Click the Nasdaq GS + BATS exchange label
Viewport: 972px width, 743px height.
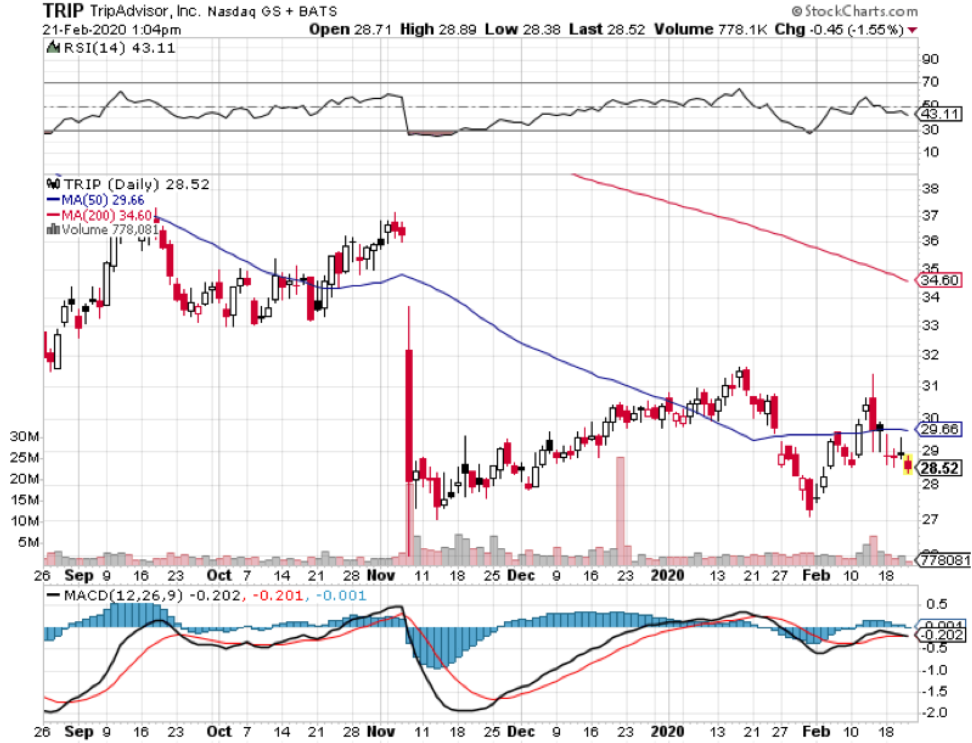coord(272,12)
